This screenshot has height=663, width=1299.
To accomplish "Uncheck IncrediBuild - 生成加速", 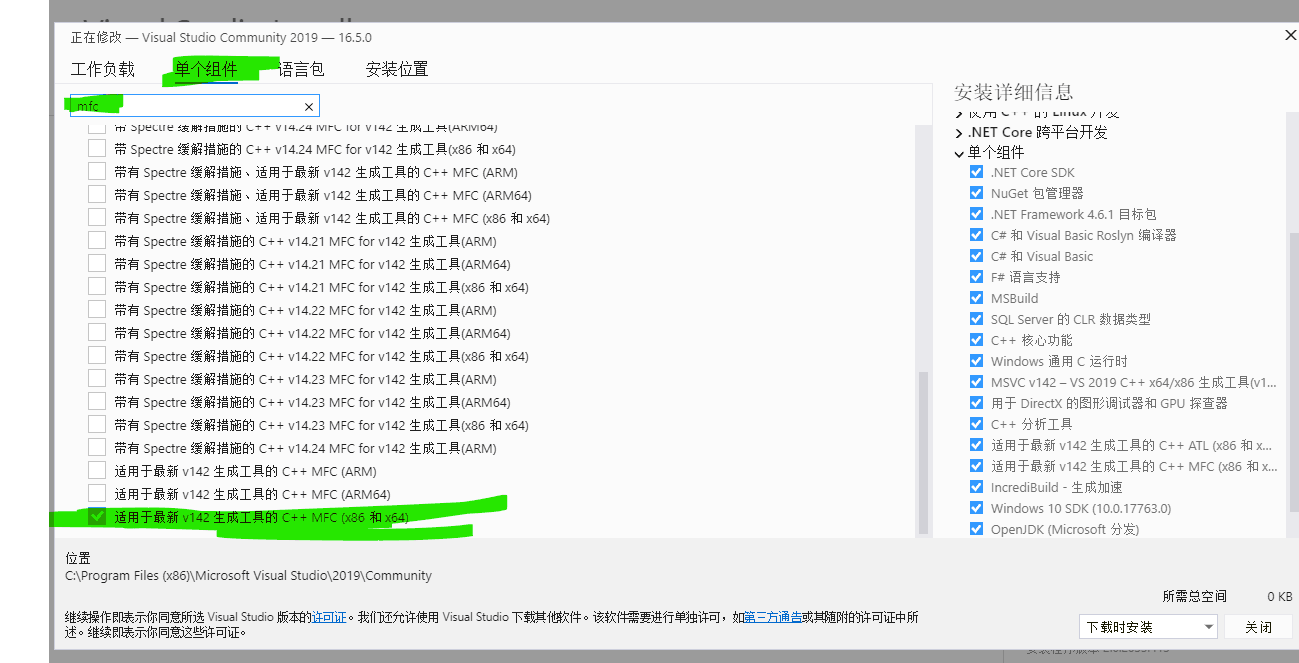I will click(x=976, y=487).
